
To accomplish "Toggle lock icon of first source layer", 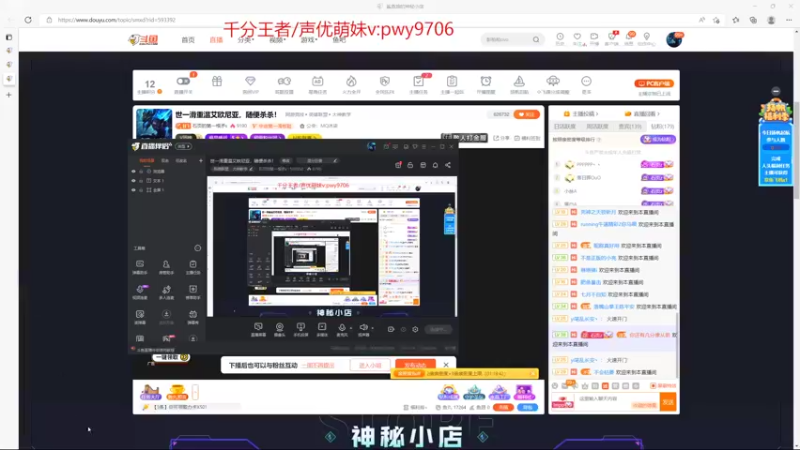I will click(x=141, y=171).
